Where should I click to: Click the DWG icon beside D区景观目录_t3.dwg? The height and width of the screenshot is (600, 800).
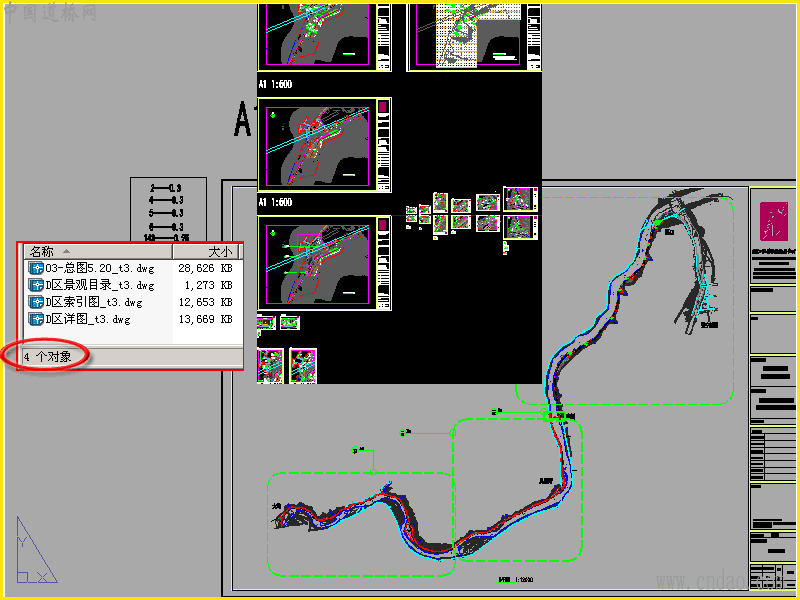(x=36, y=285)
